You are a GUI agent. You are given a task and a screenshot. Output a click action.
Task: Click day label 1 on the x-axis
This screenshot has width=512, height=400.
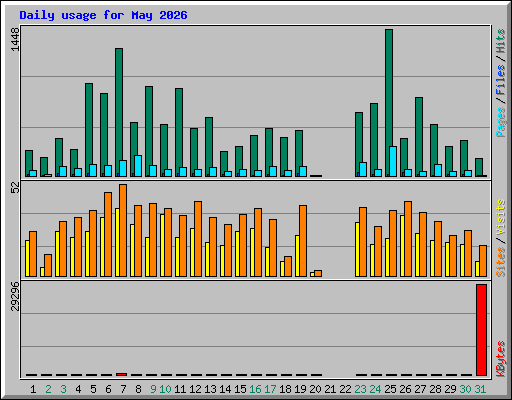pos(33,389)
